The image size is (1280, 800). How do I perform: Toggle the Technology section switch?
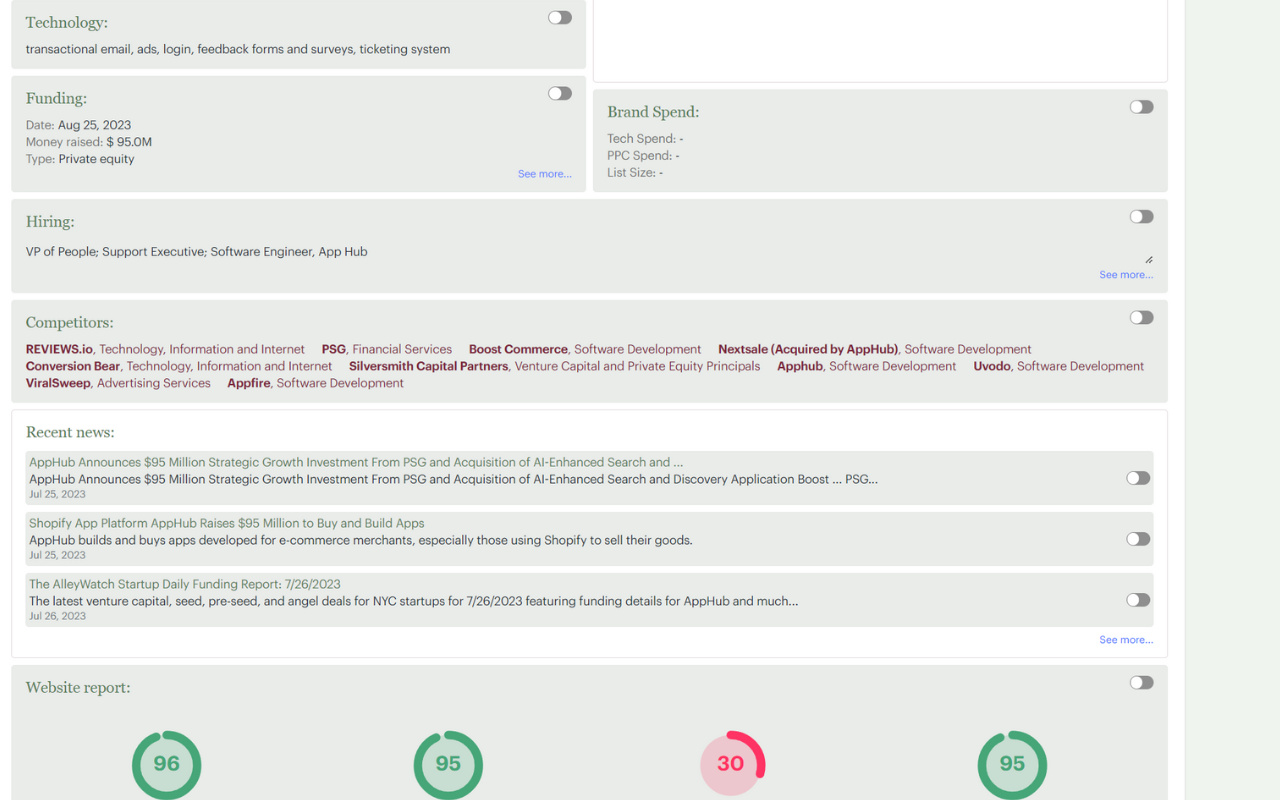[x=560, y=17]
